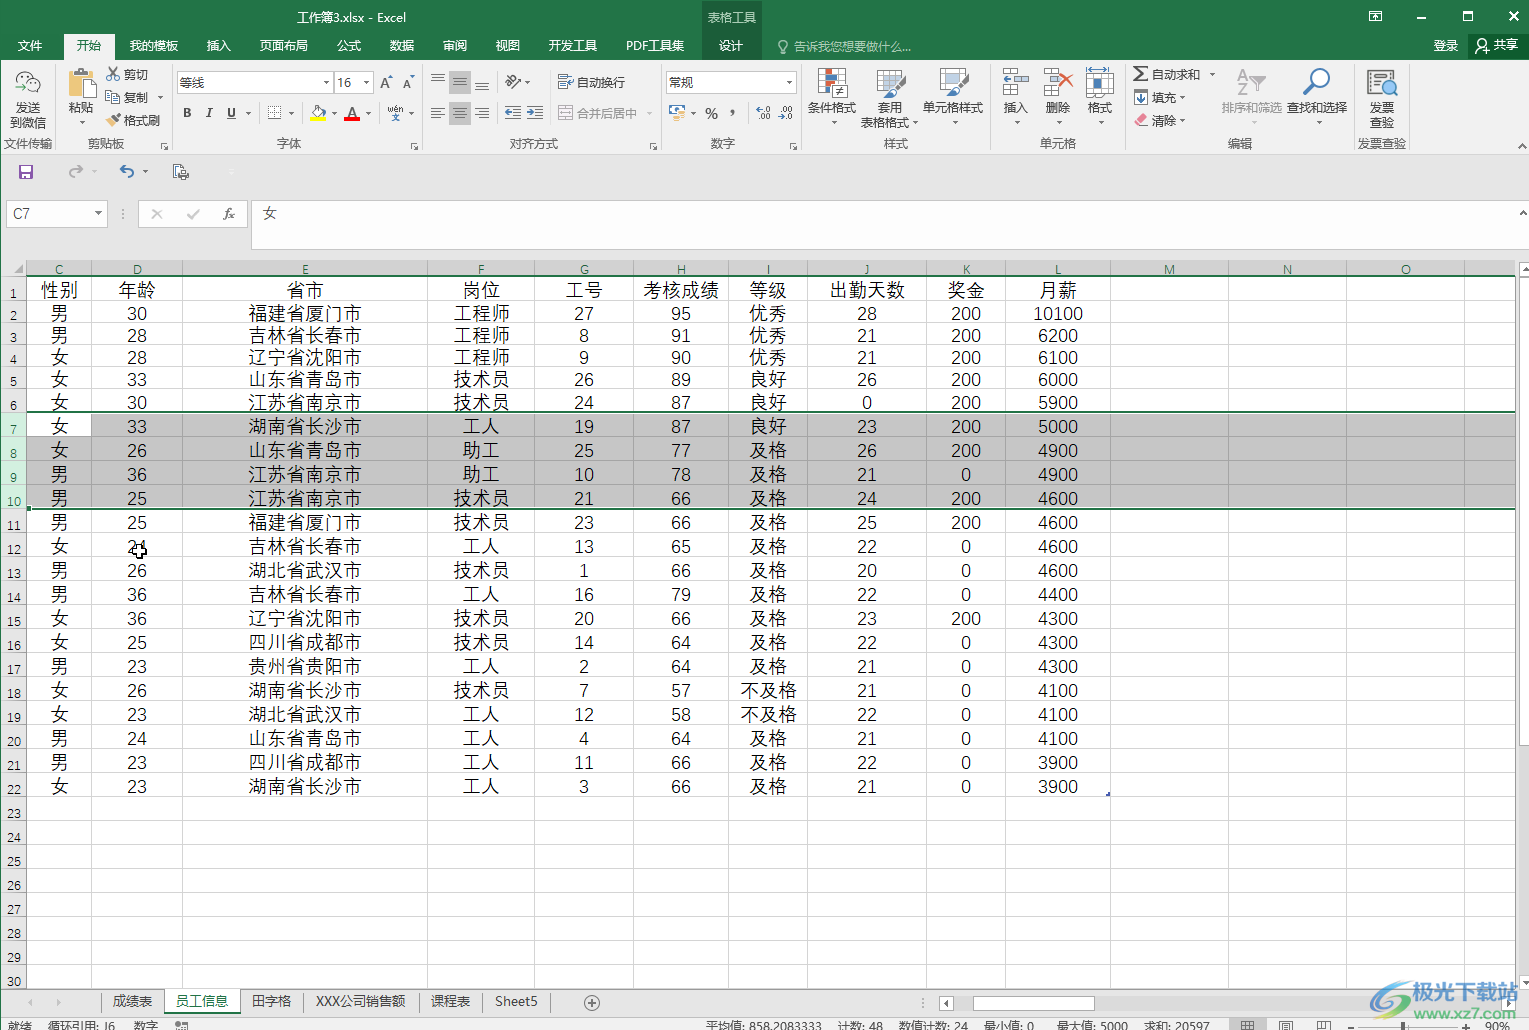Click the Conditional Formatting icon
1529x1030 pixels.
[832, 84]
